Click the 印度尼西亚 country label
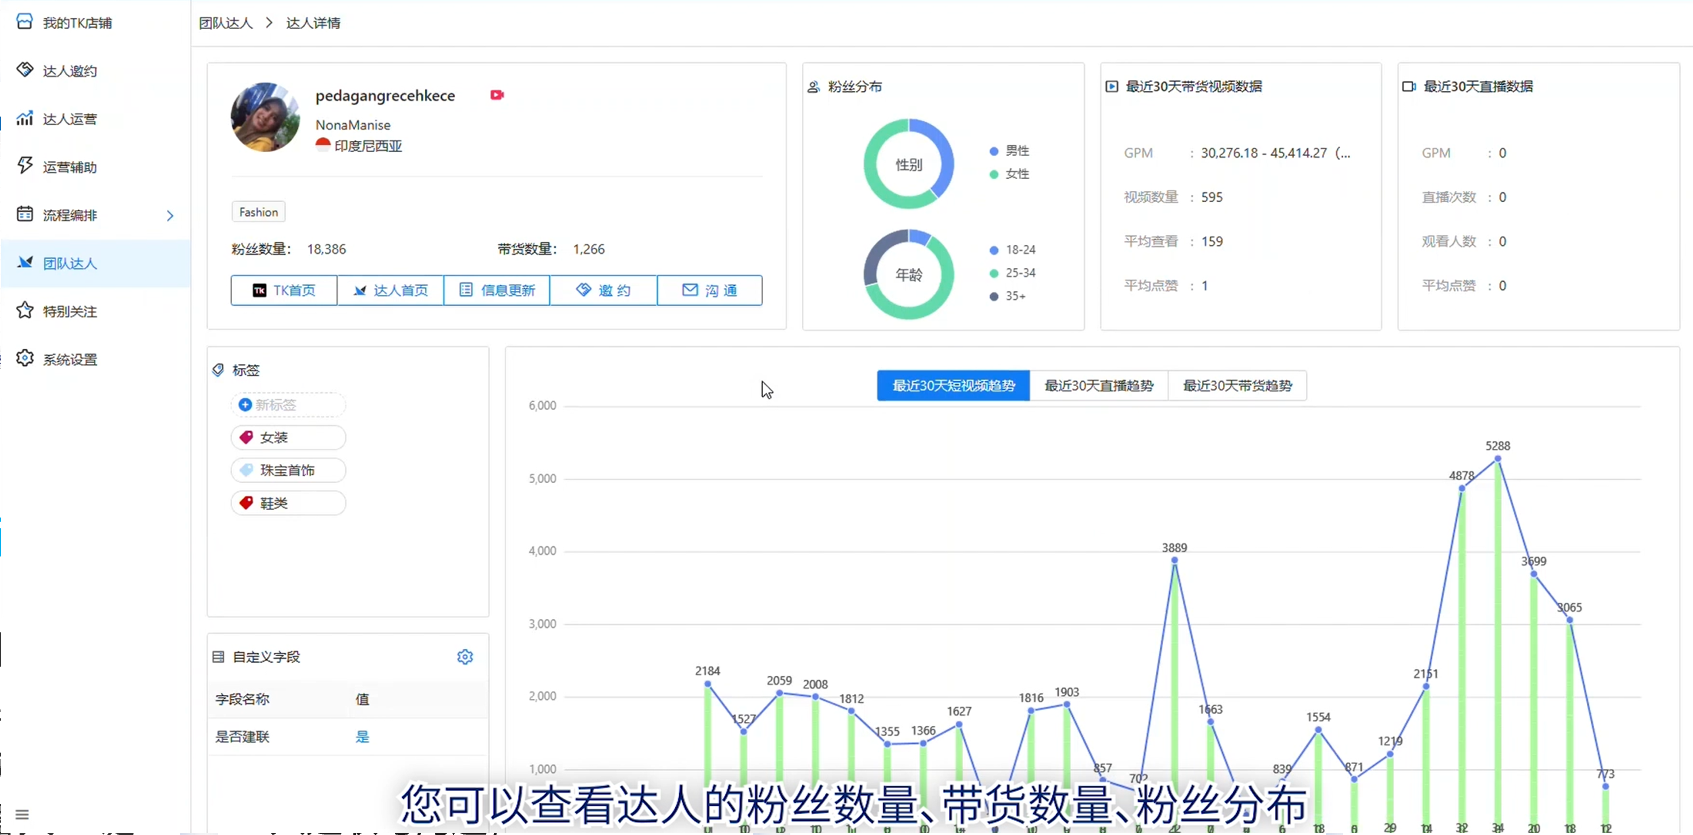Screen dimensions: 1693x835 coord(368,146)
